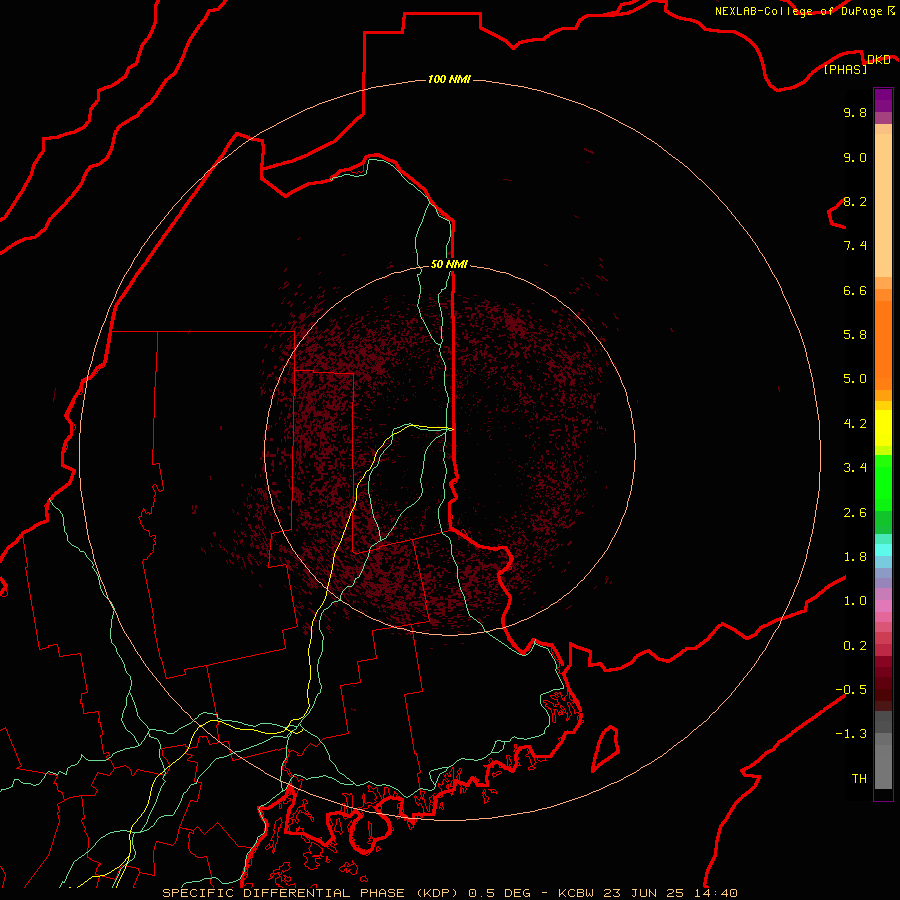
Task: Click the 23 JUN 25 date stamp
Action: [x=647, y=893]
